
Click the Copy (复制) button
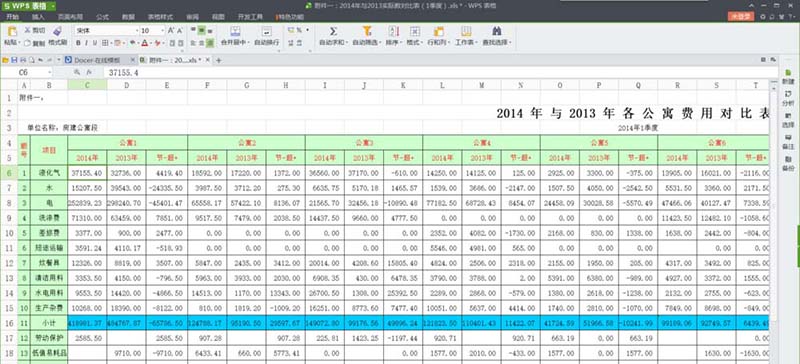(35, 43)
